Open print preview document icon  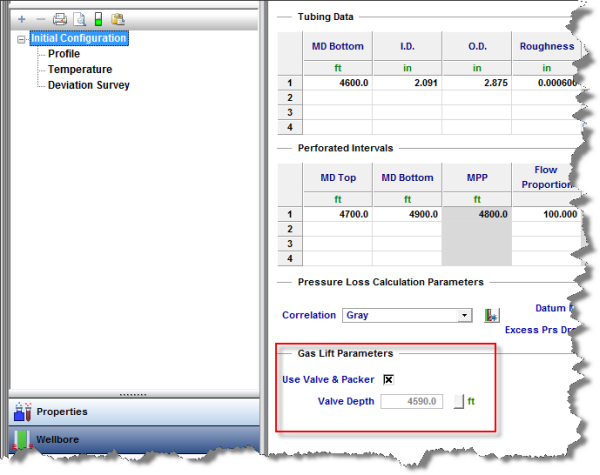pos(79,19)
